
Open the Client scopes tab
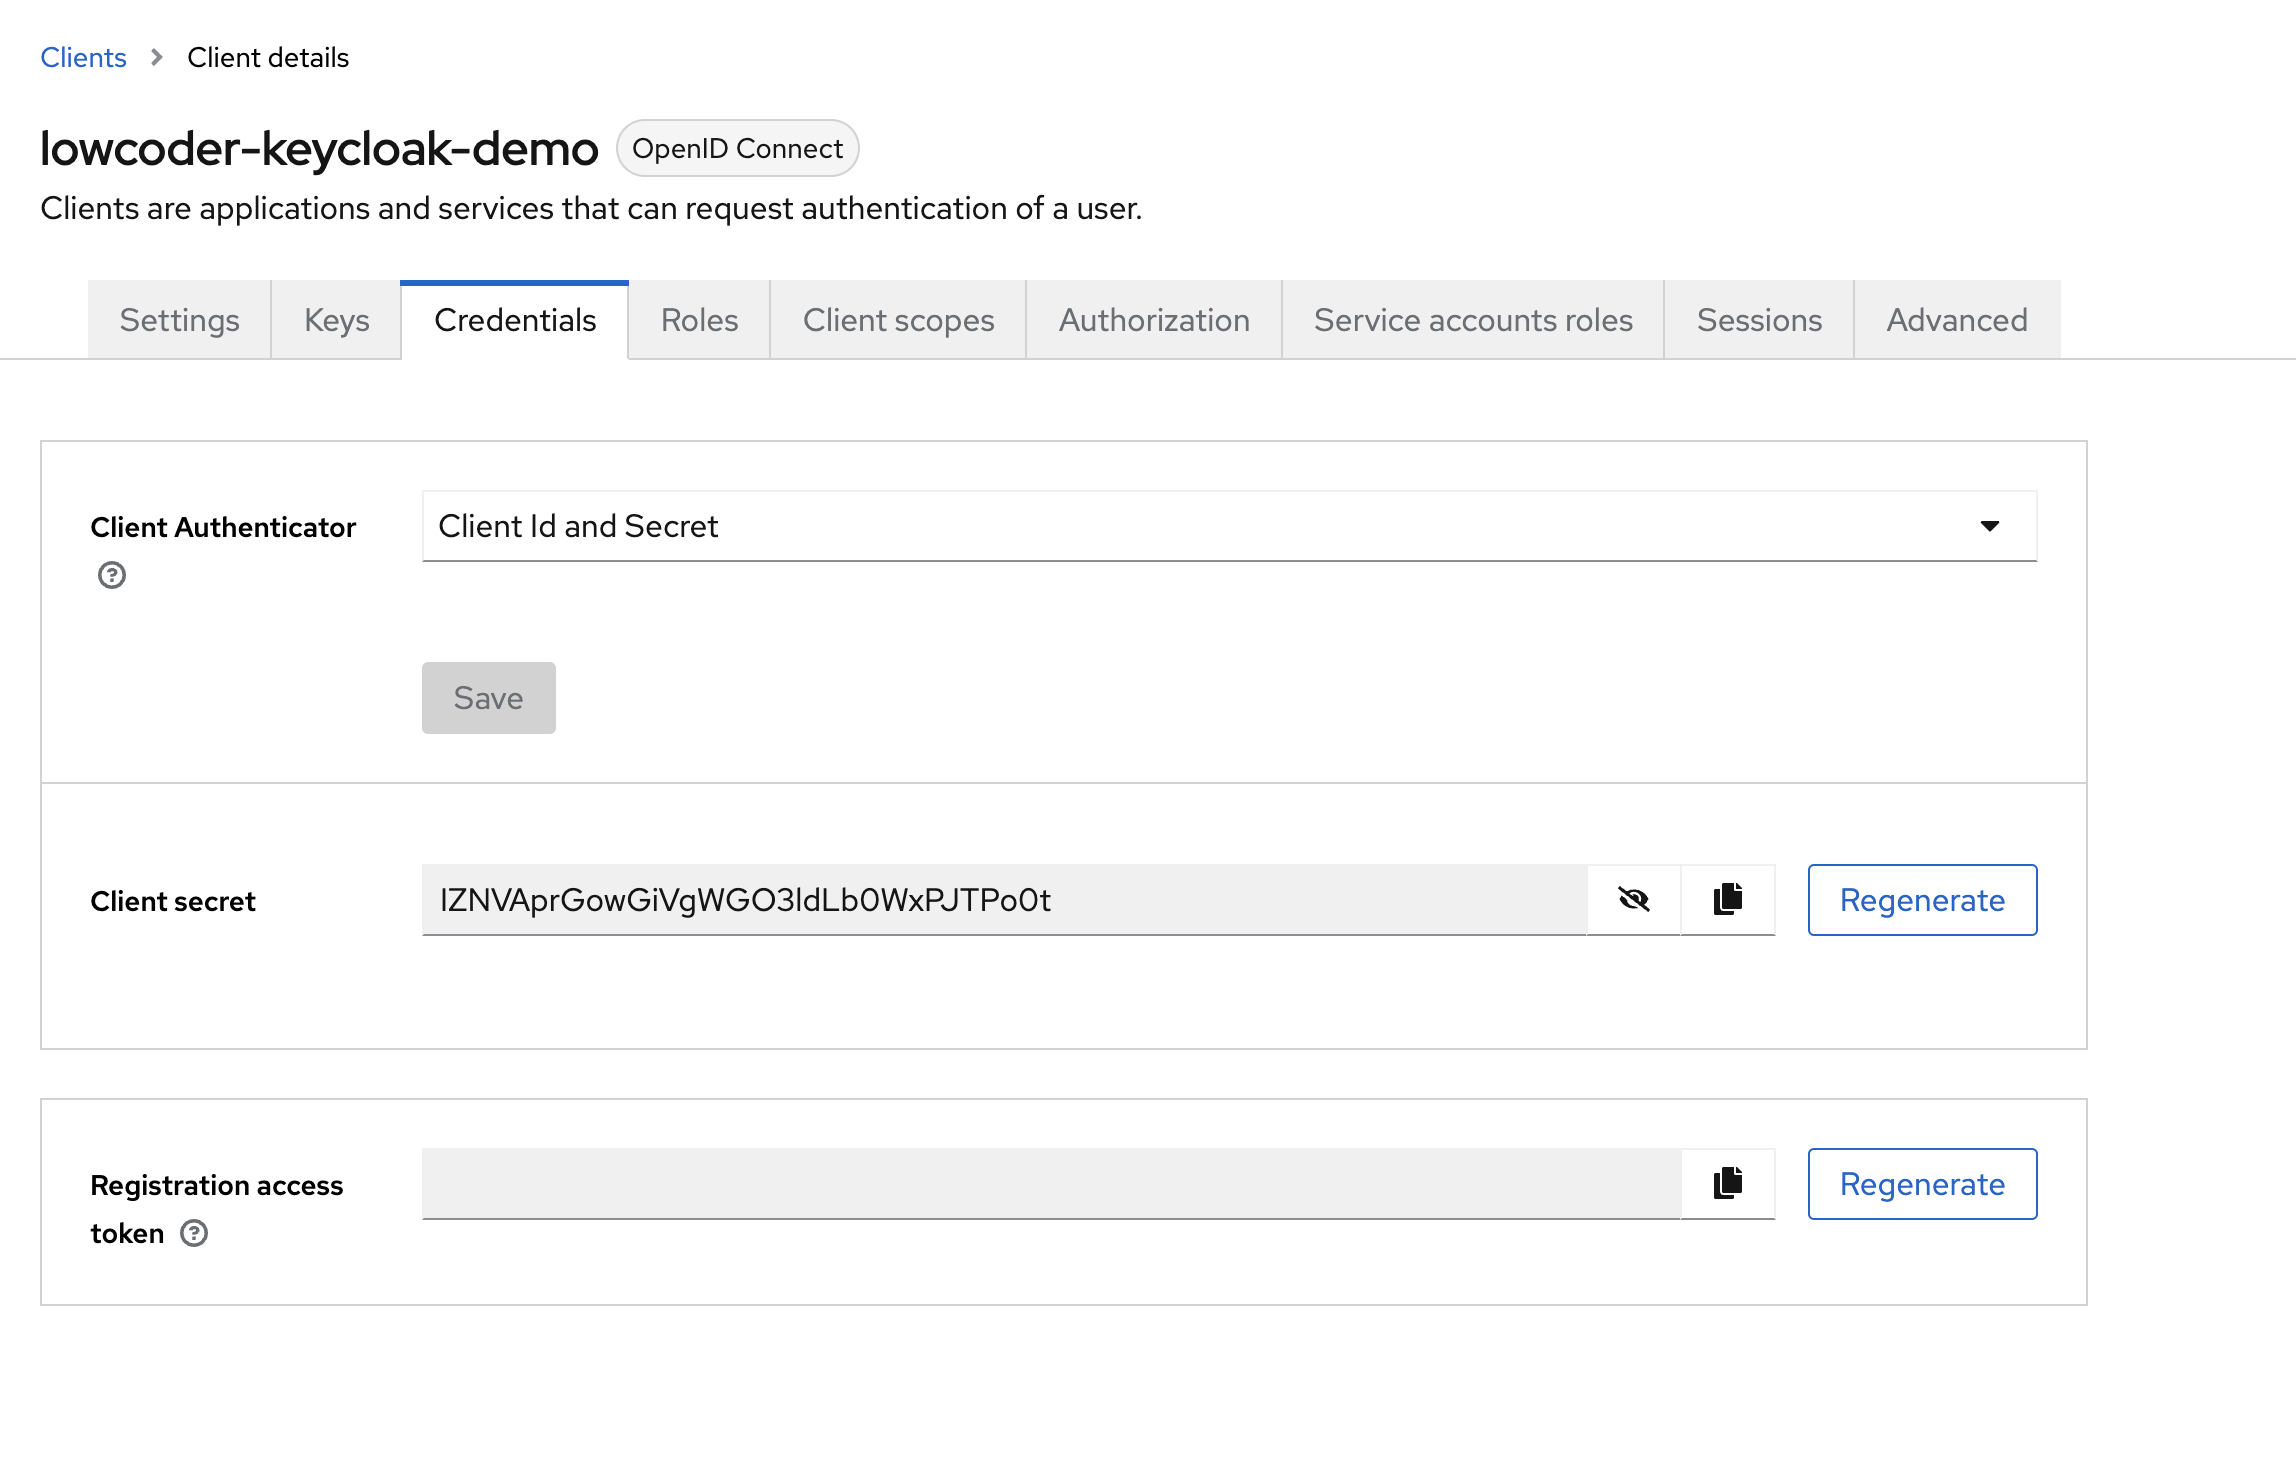coord(898,320)
